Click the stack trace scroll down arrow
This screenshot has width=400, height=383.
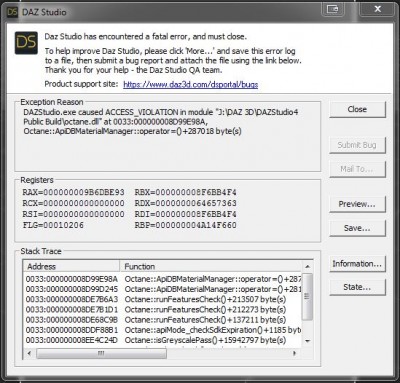click(x=307, y=341)
